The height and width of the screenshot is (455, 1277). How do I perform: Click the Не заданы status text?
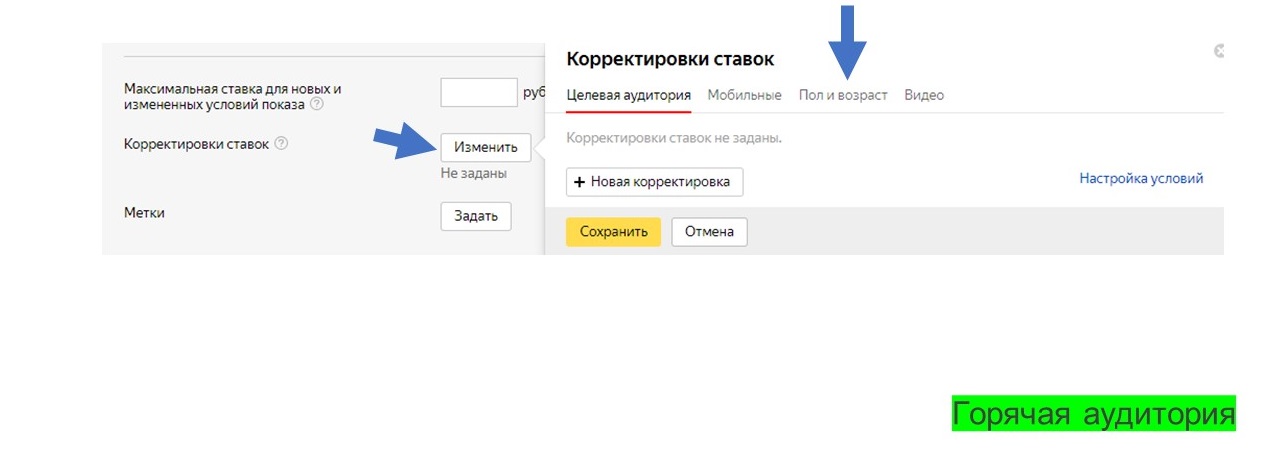(x=473, y=173)
